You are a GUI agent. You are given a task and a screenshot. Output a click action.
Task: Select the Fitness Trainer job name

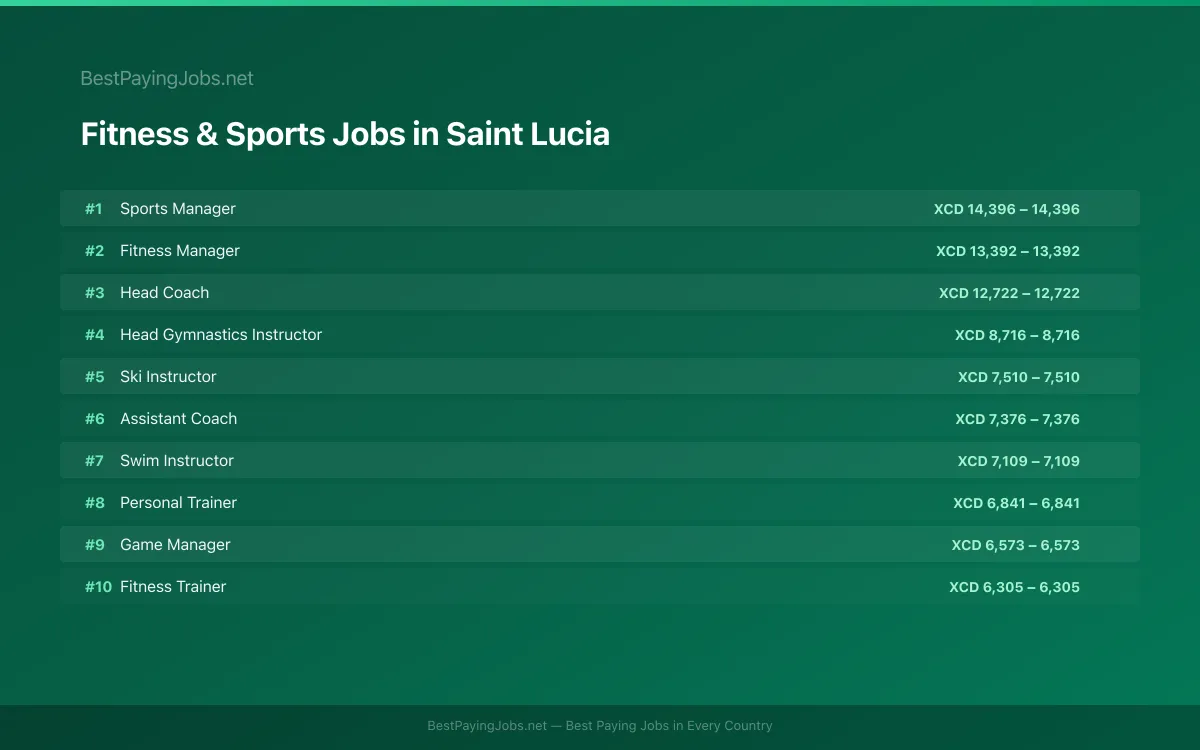tap(173, 587)
